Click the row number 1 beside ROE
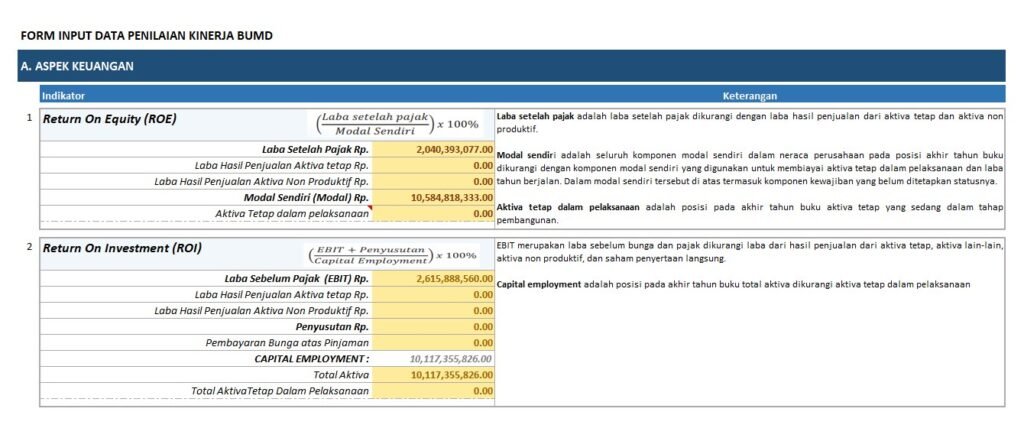Screen dimensions: 1024x428 click(x=29, y=118)
